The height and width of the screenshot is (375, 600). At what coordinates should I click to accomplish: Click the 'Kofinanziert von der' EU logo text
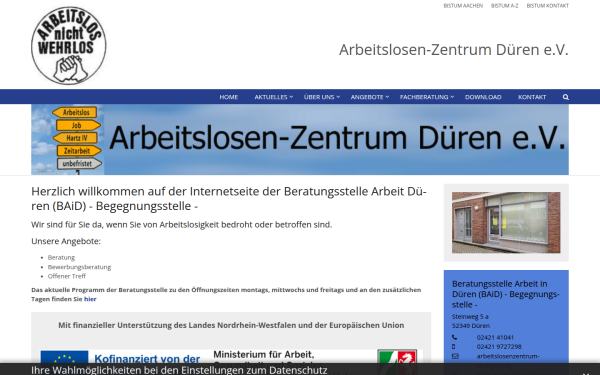147,359
